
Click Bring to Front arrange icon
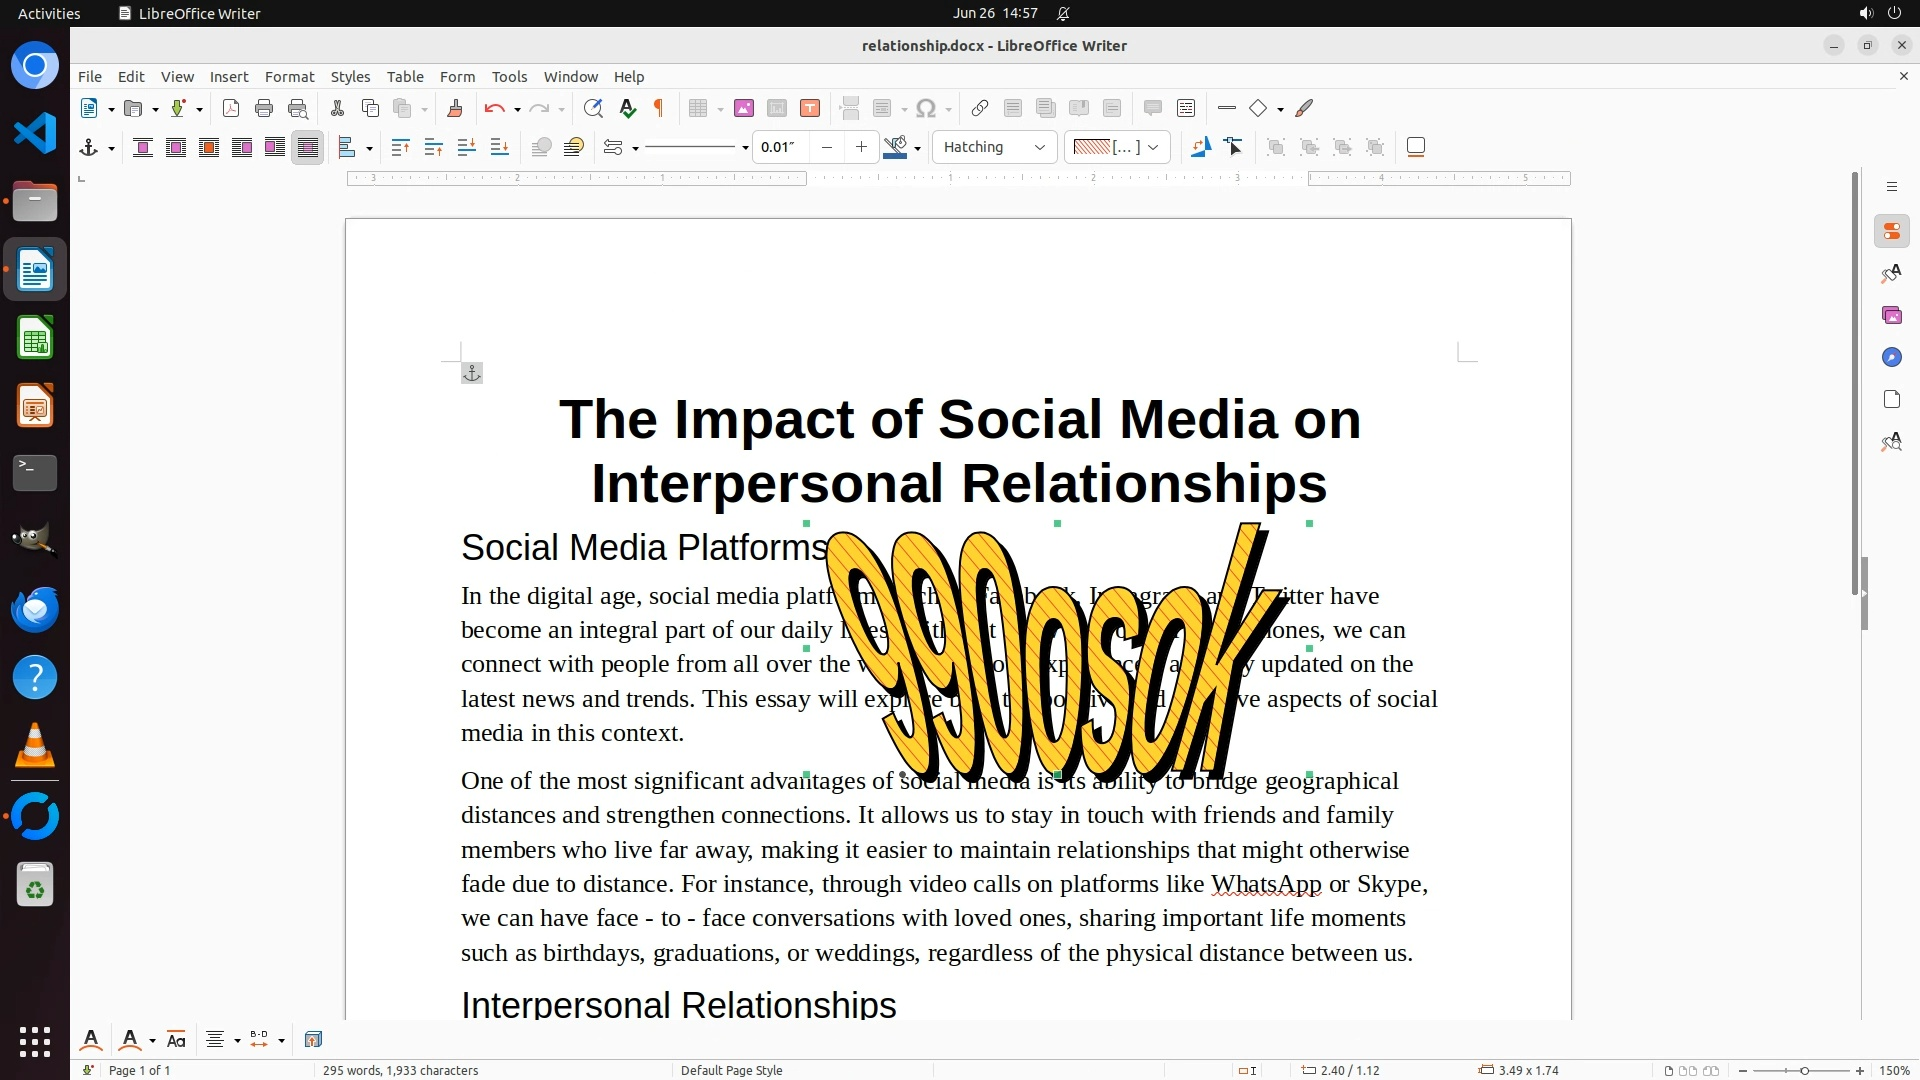[400, 148]
